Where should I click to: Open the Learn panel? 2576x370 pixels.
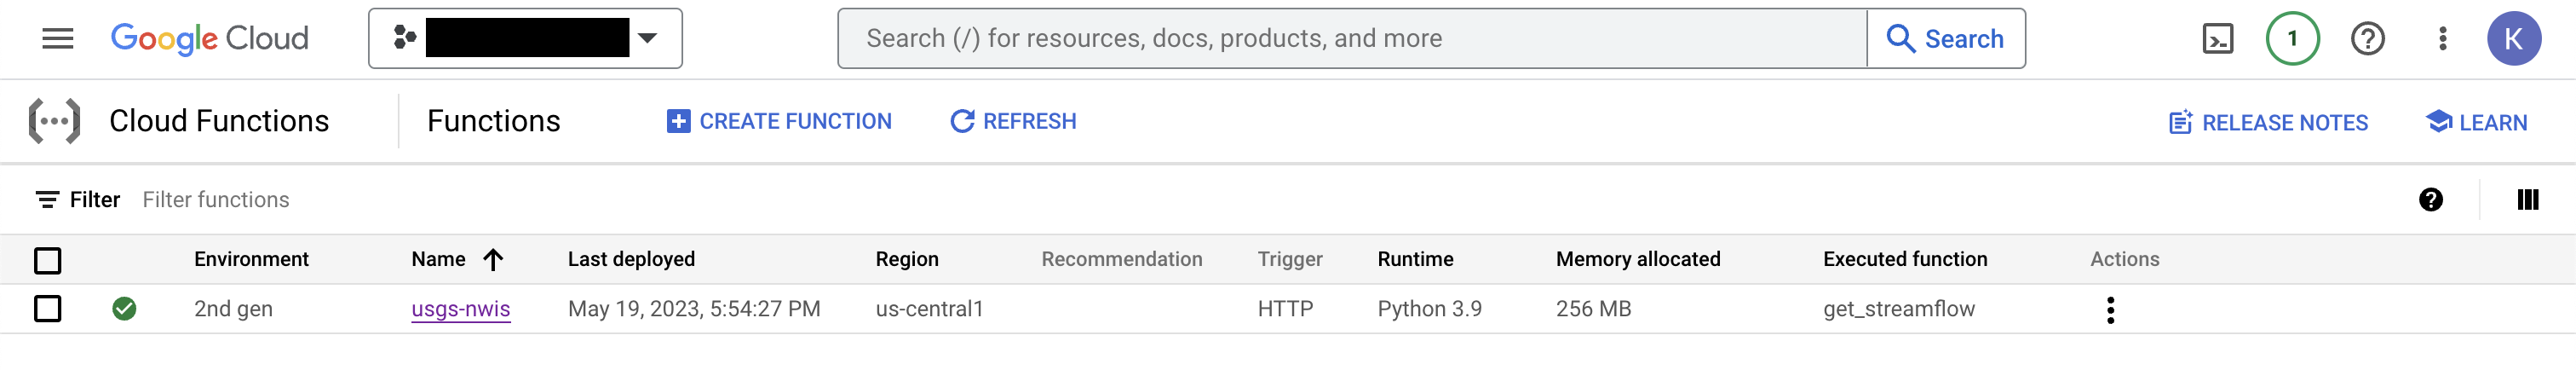pyautogui.click(x=2476, y=123)
